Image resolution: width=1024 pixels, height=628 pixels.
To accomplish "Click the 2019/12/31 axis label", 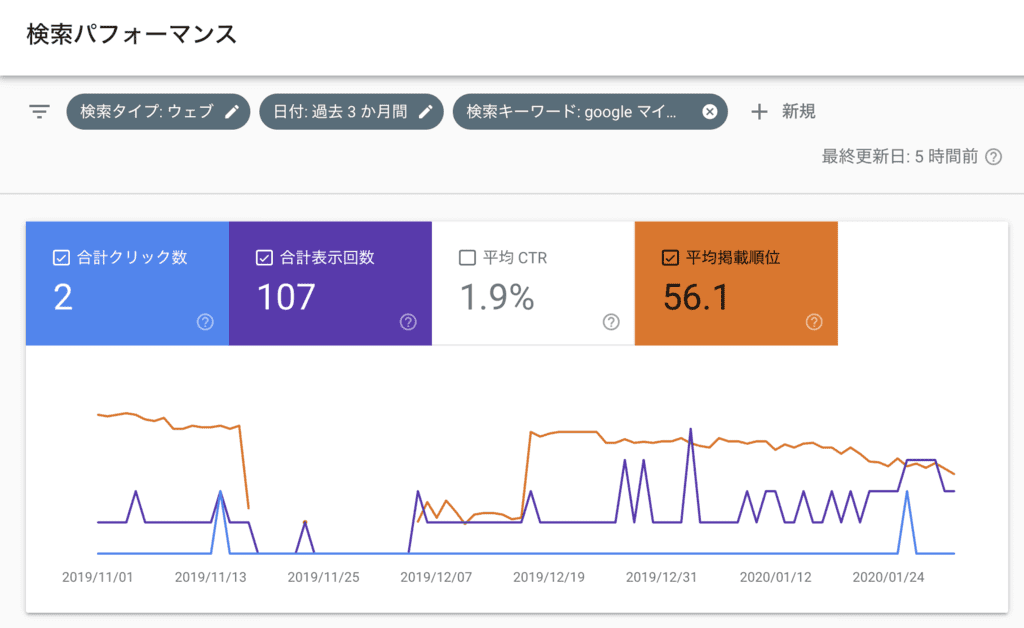I will tap(660, 577).
